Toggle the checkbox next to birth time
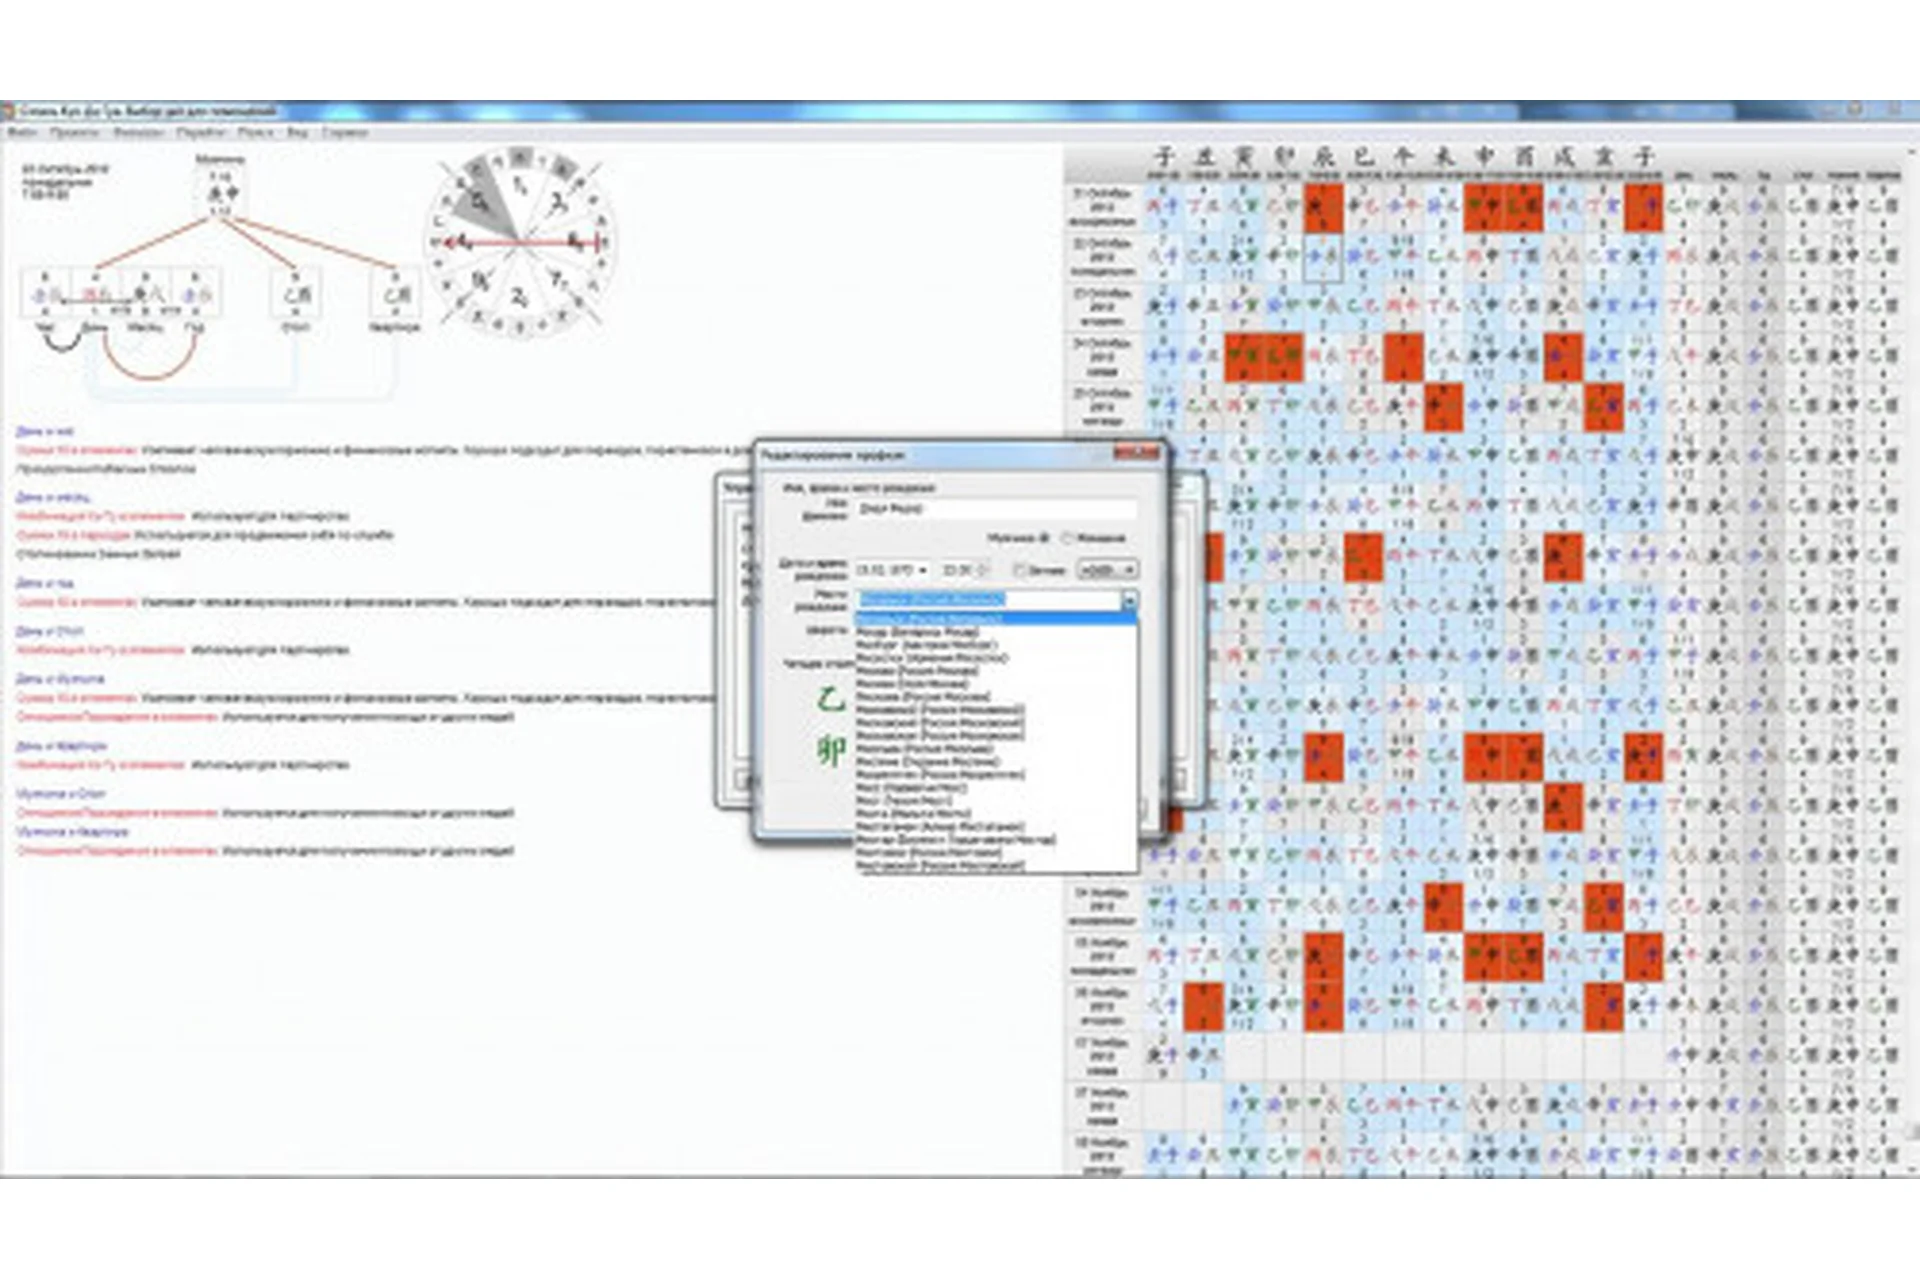The image size is (1920, 1280). point(1019,570)
